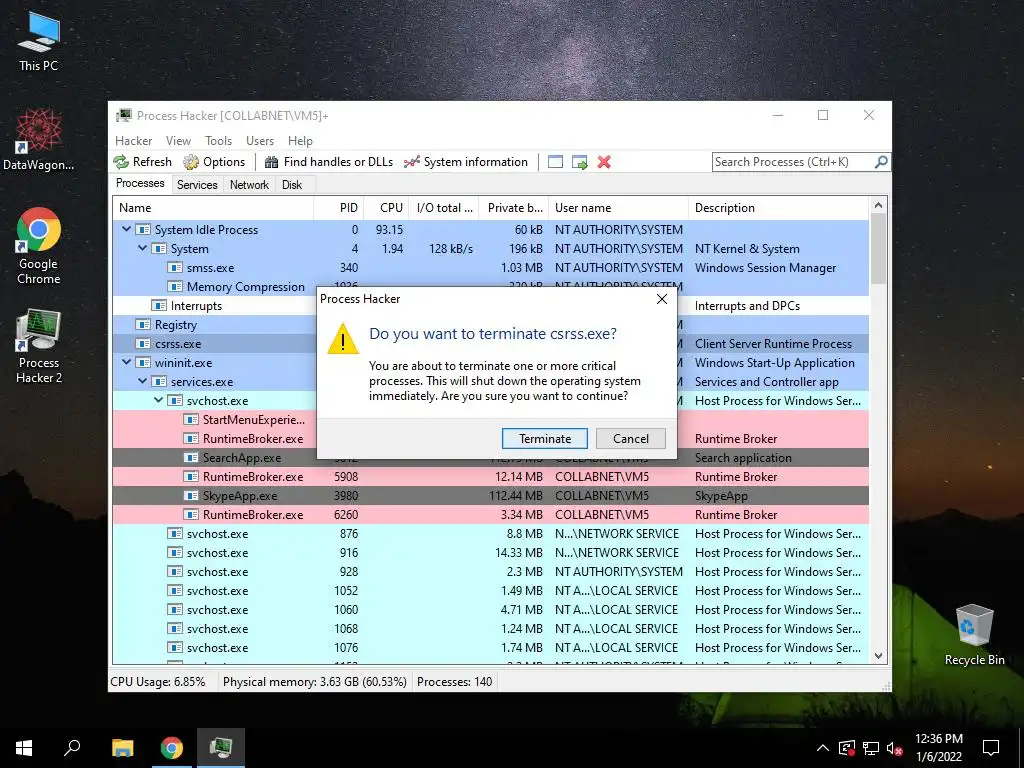Screen dimensions: 1024x768
Task: Select RuntimeBroker.exe with PID 6260
Action: 490,515
